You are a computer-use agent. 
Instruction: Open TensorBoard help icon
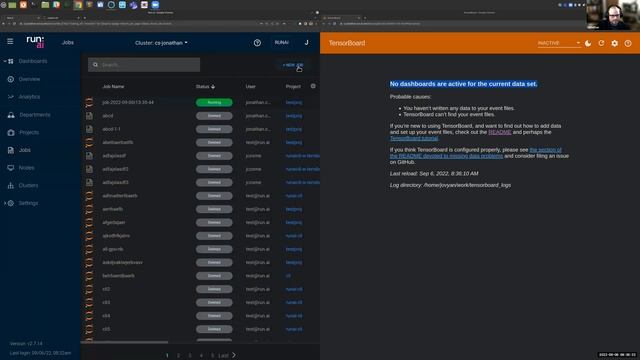(628, 43)
